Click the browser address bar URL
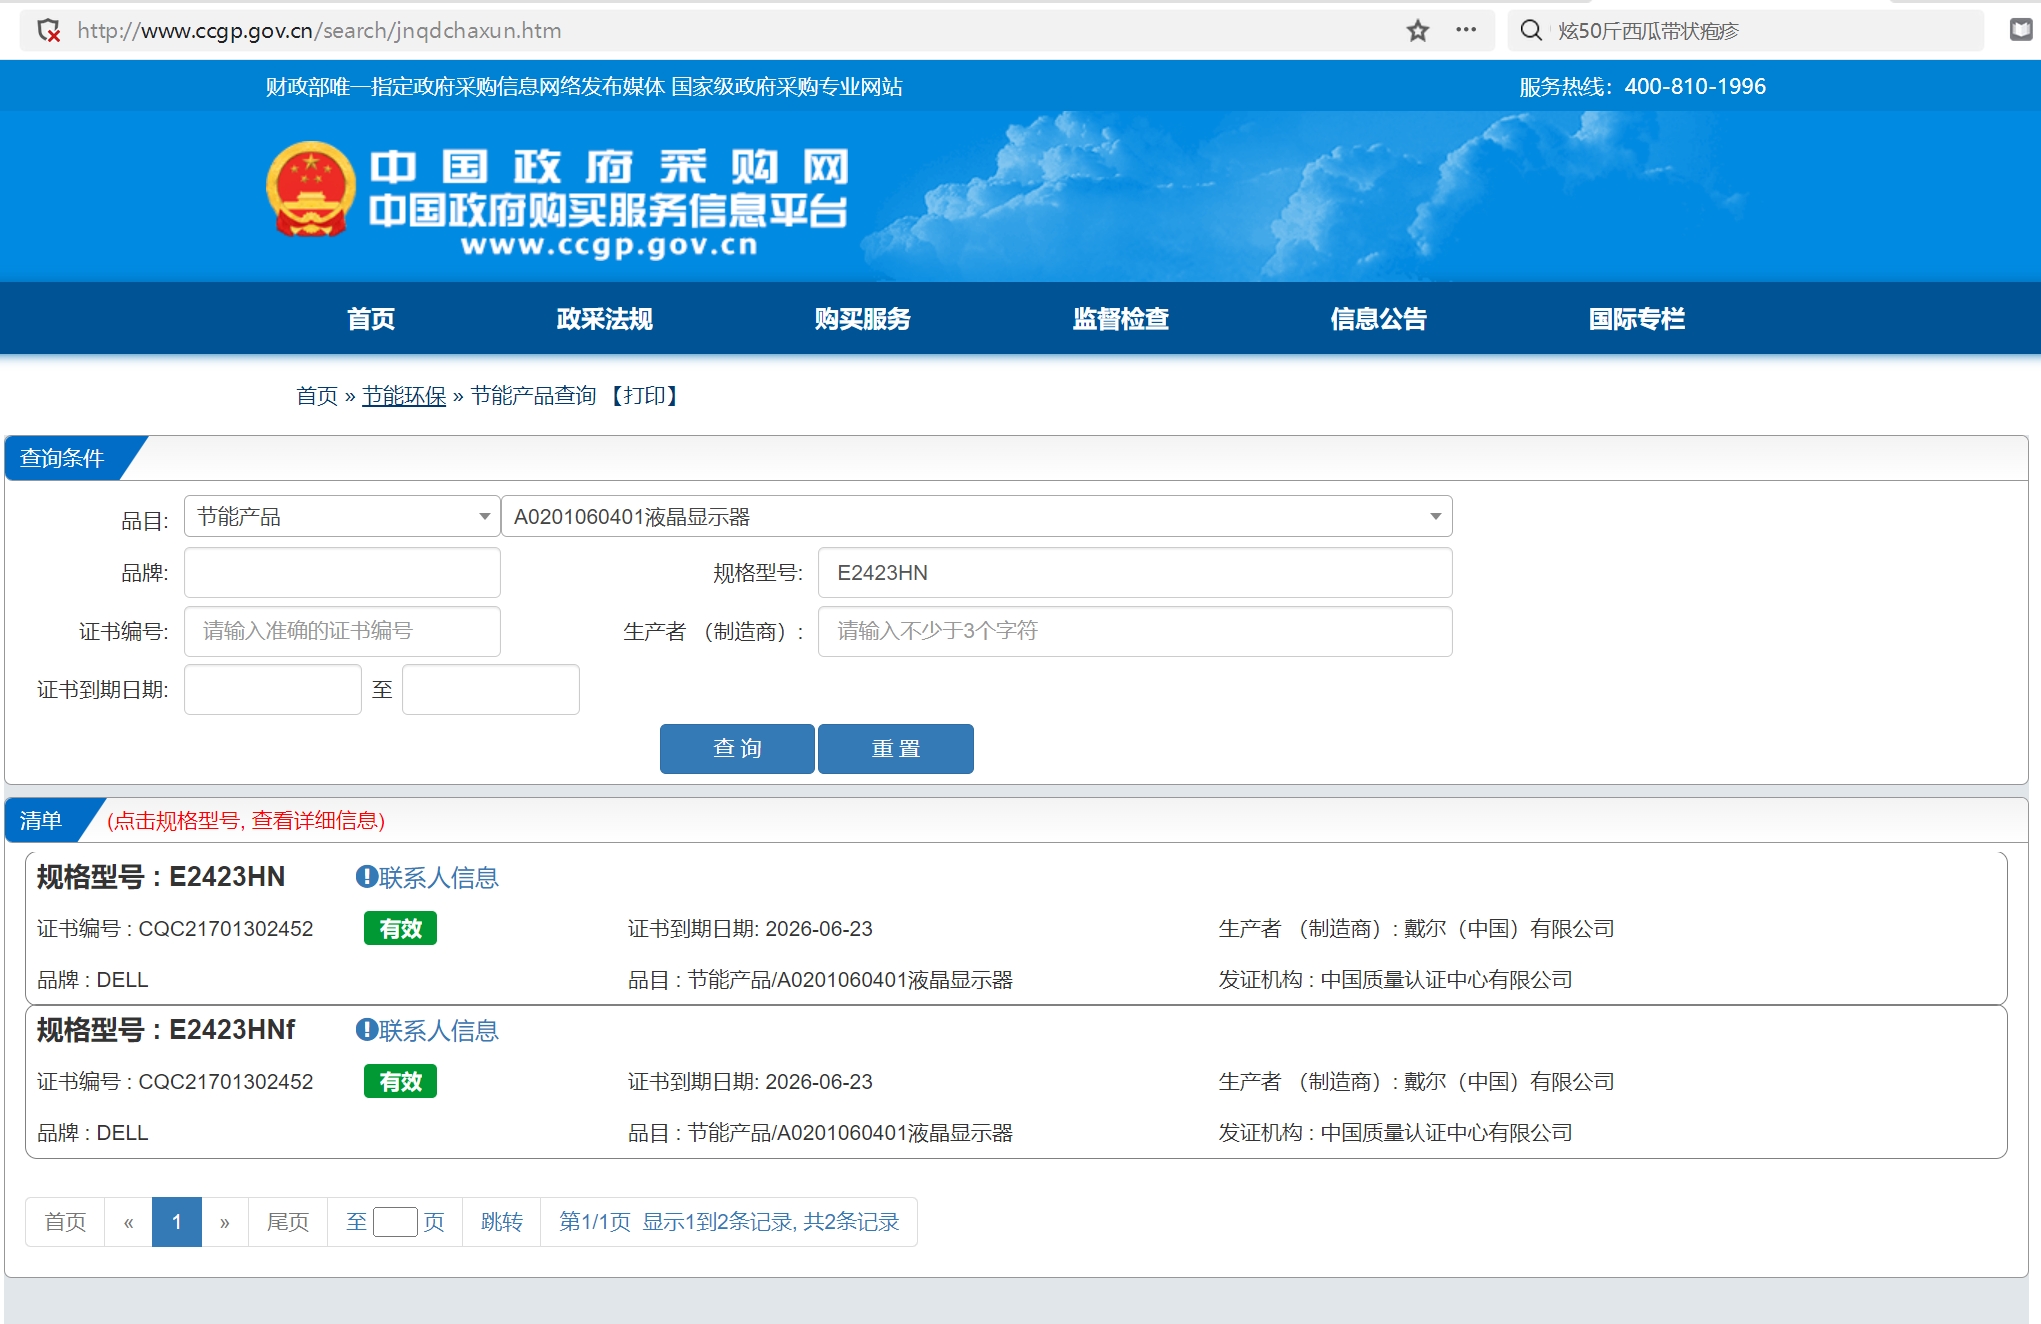This screenshot has height=1324, width=2041. (x=319, y=31)
